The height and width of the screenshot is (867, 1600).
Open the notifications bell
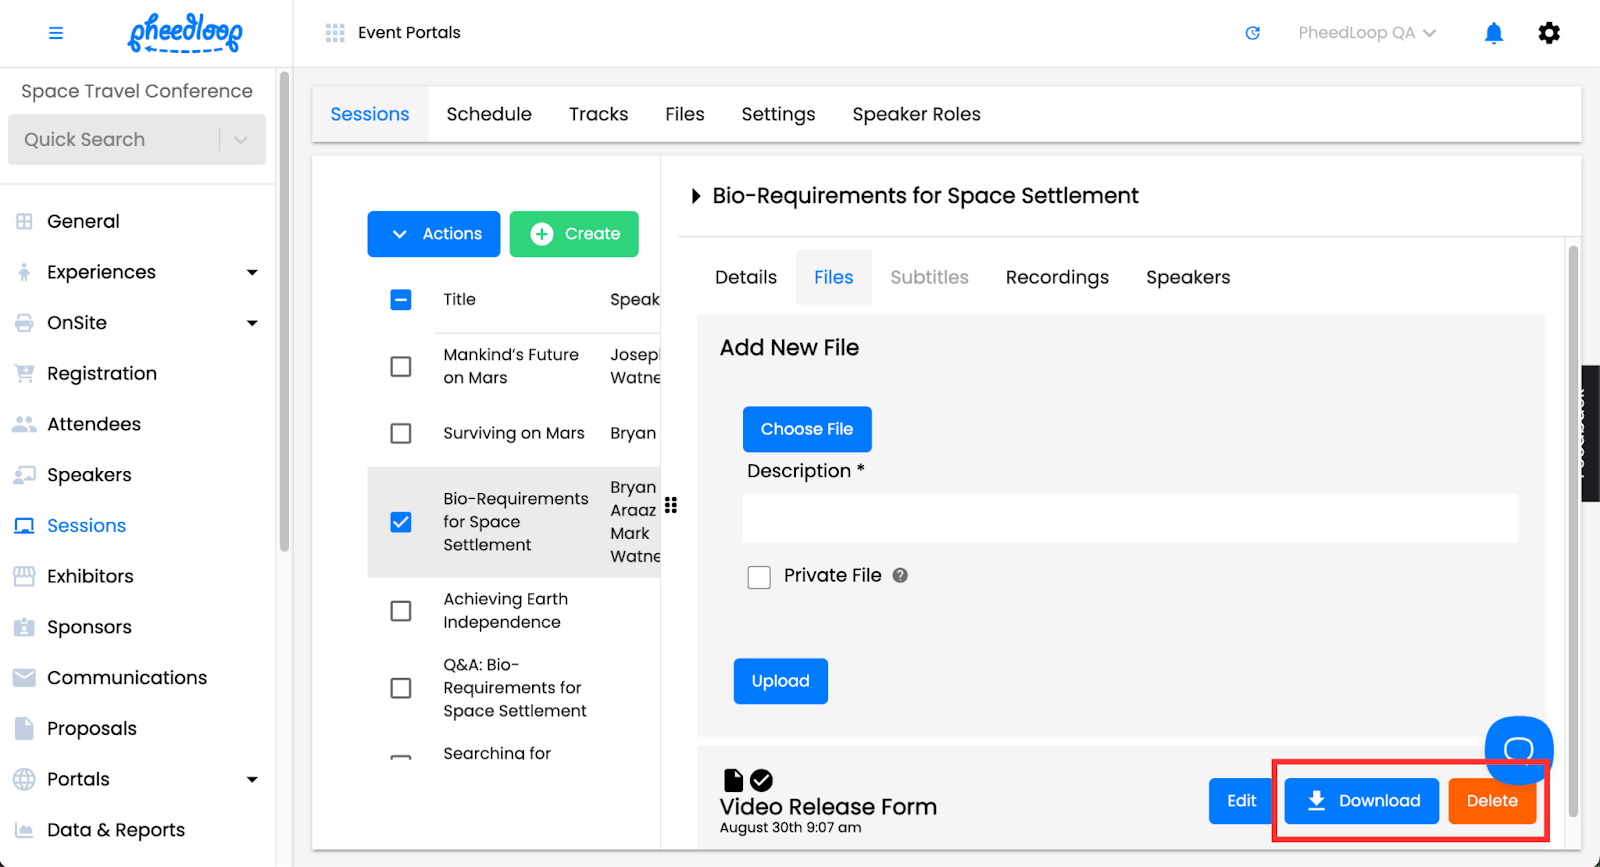(x=1494, y=33)
